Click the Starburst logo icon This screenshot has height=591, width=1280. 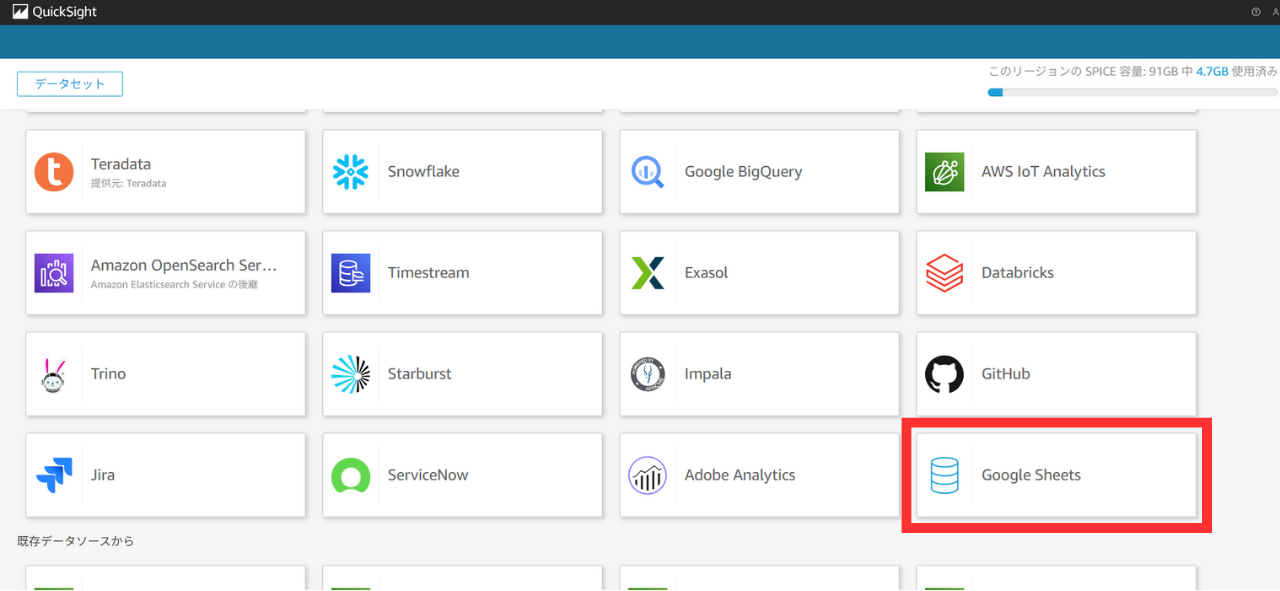[351, 374]
